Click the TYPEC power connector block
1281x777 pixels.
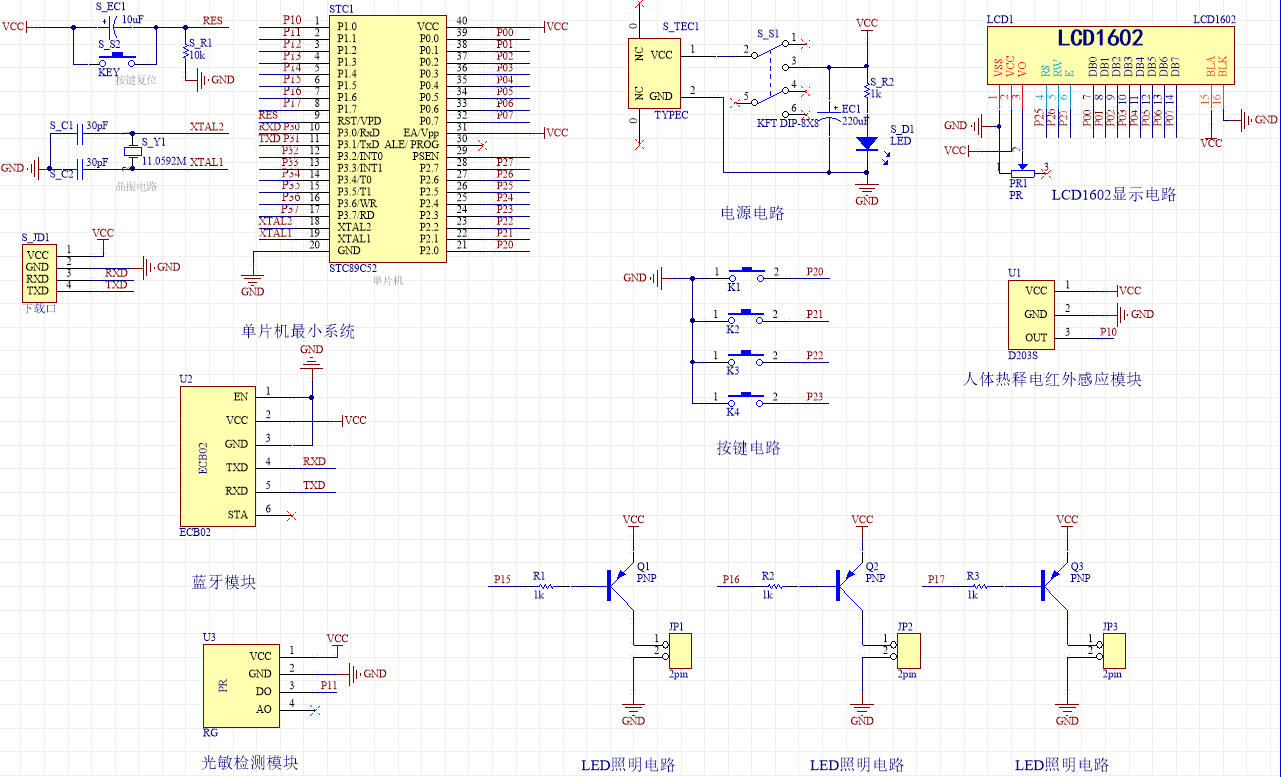(654, 75)
